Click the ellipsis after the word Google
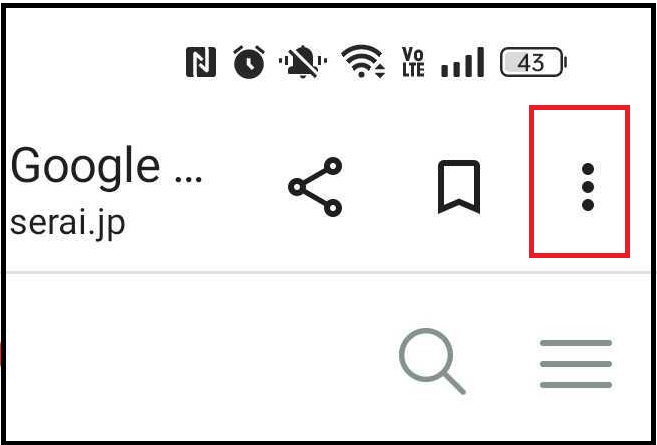Screen dimensions: 657x445 (x=189, y=179)
